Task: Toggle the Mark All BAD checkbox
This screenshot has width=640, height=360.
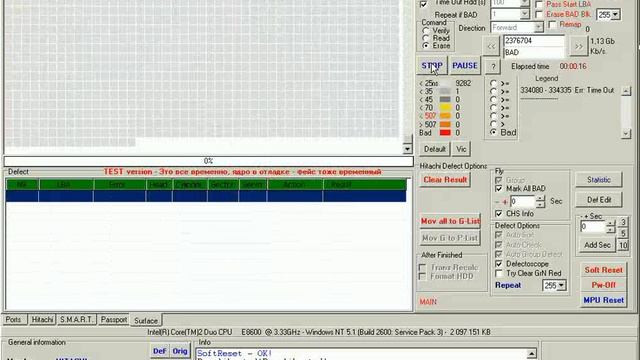Action: click(498, 189)
